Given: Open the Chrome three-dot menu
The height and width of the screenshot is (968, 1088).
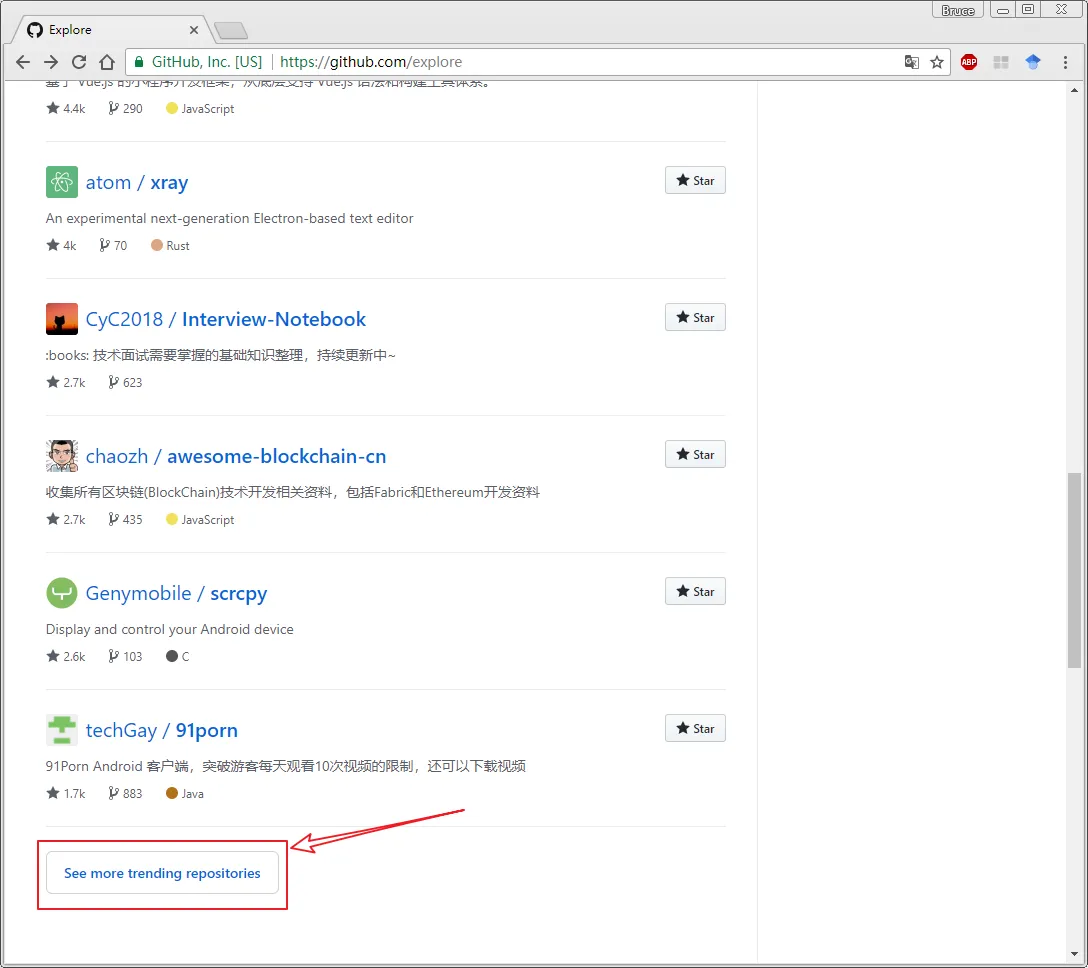Looking at the screenshot, I should [x=1066, y=62].
